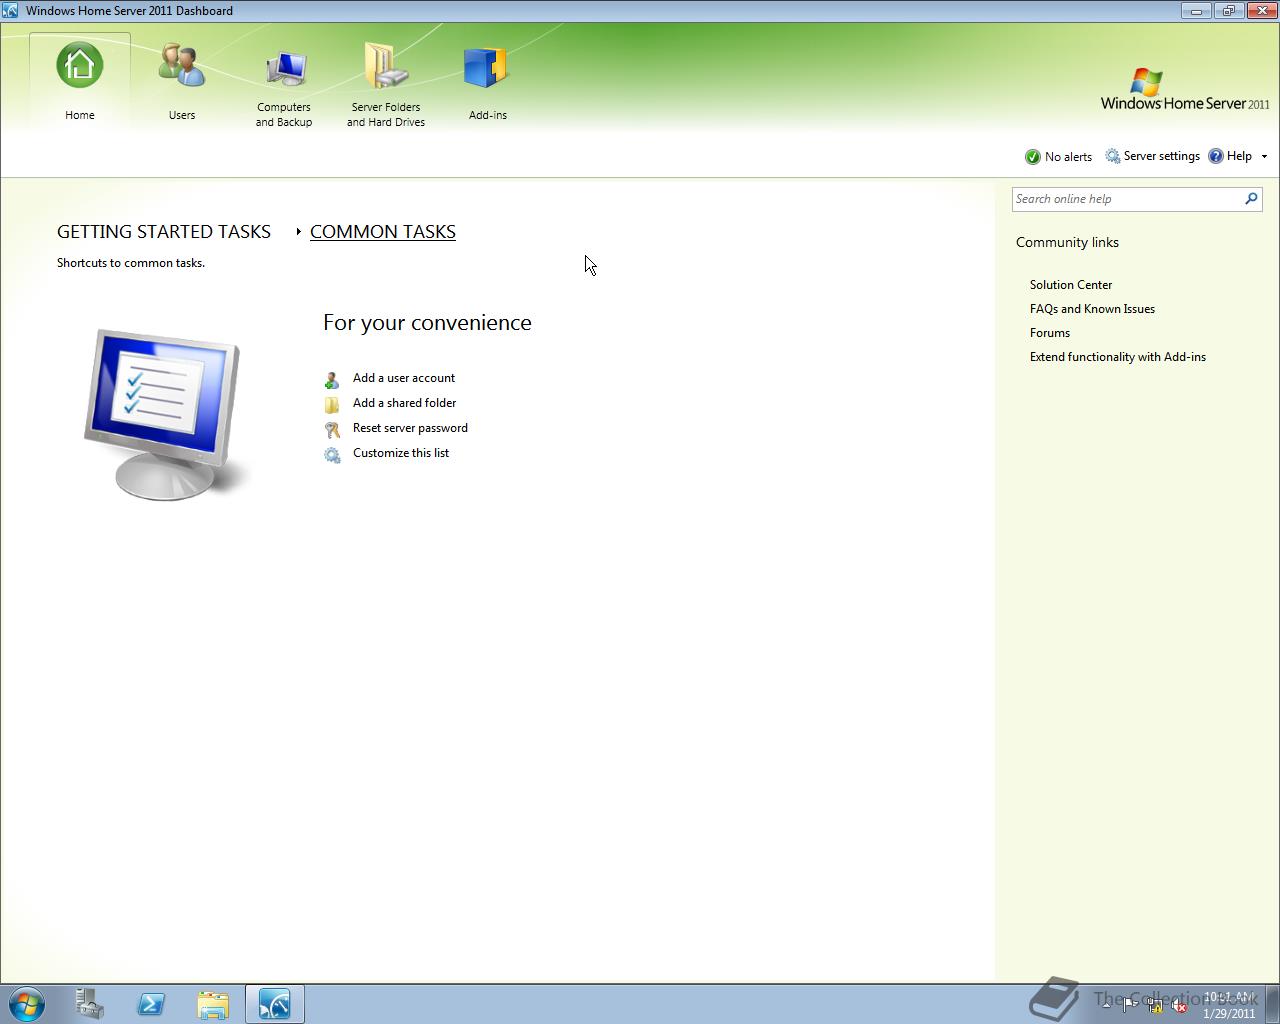Click the gear icon beside Customize this list
This screenshot has height=1024, width=1280.
click(332, 455)
